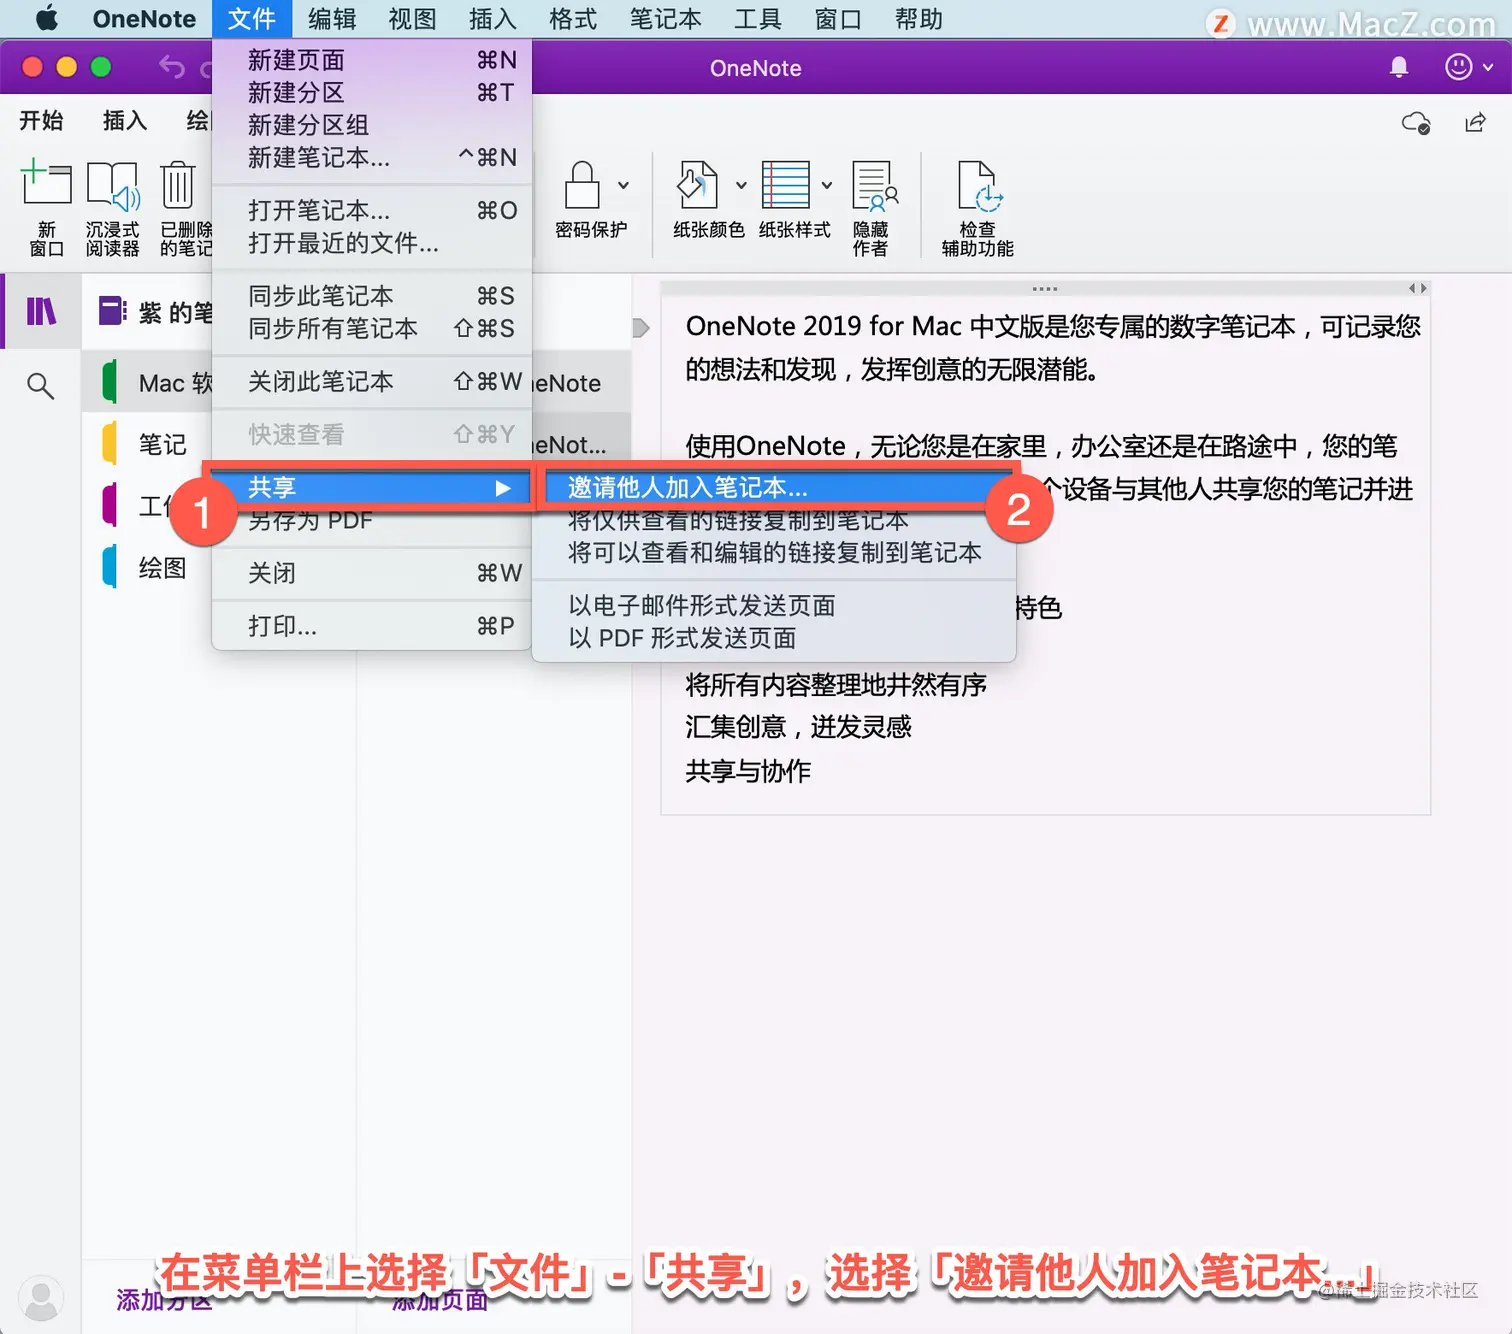Image resolution: width=1512 pixels, height=1334 pixels.
Task: Click the share icon in ribbon corner
Action: pyautogui.click(x=1475, y=122)
